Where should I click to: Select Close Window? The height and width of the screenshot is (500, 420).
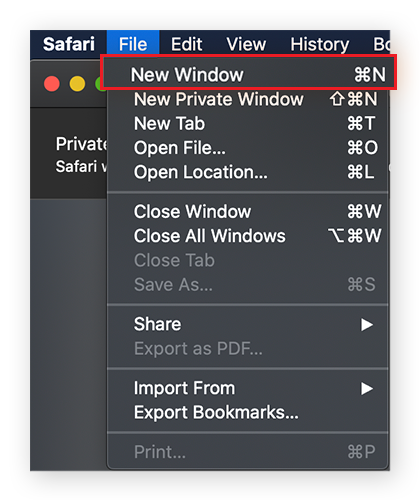coord(248,211)
